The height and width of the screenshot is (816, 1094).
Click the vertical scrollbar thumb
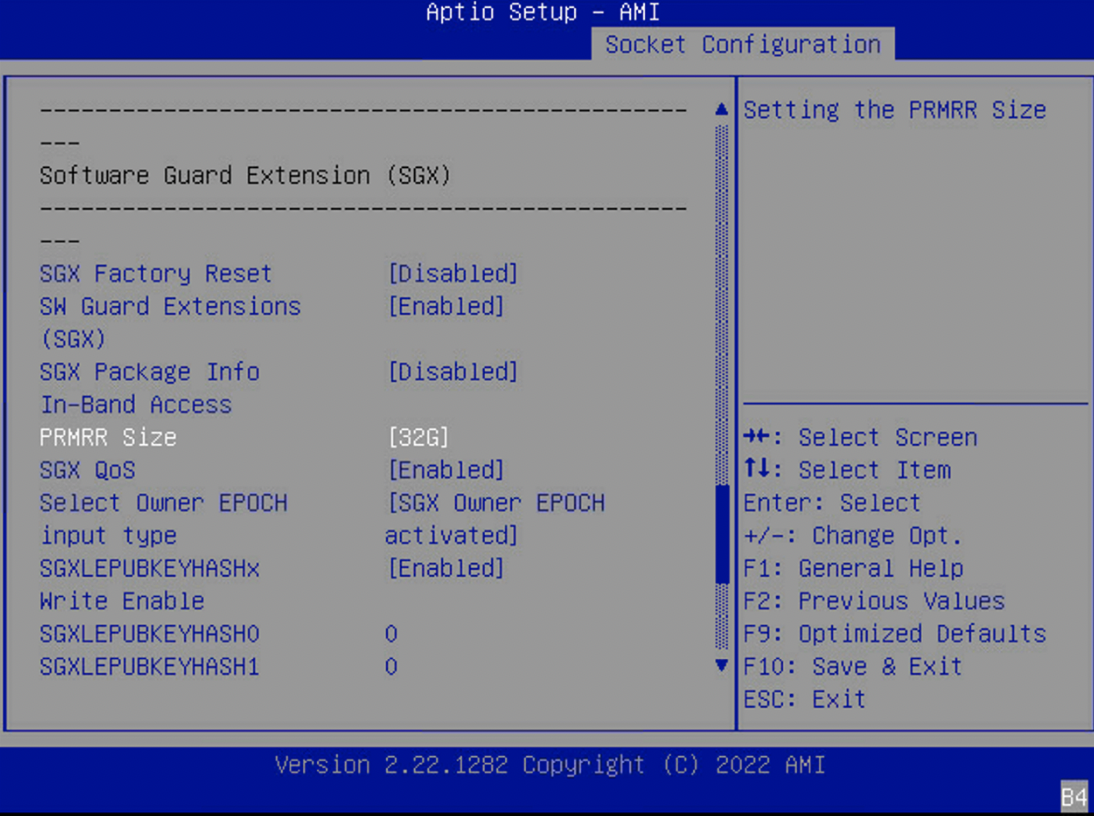point(721,533)
